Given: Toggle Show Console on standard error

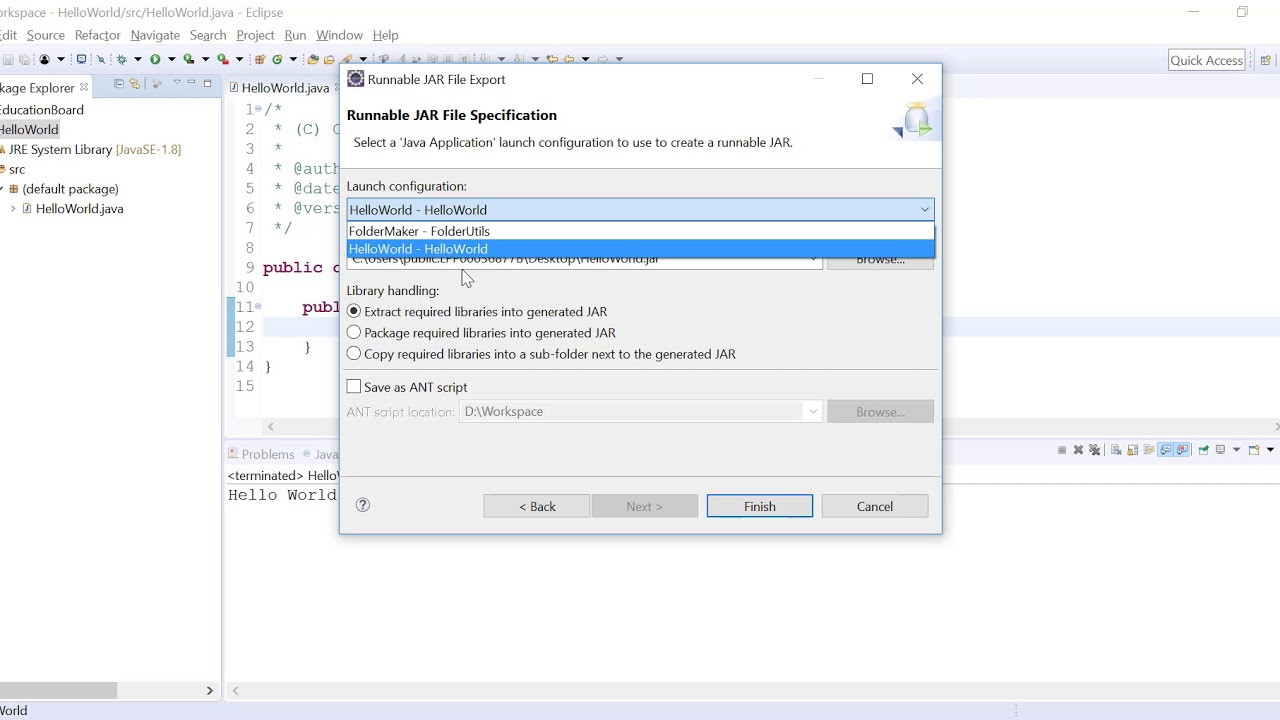Looking at the screenshot, I should pos(1182,450).
